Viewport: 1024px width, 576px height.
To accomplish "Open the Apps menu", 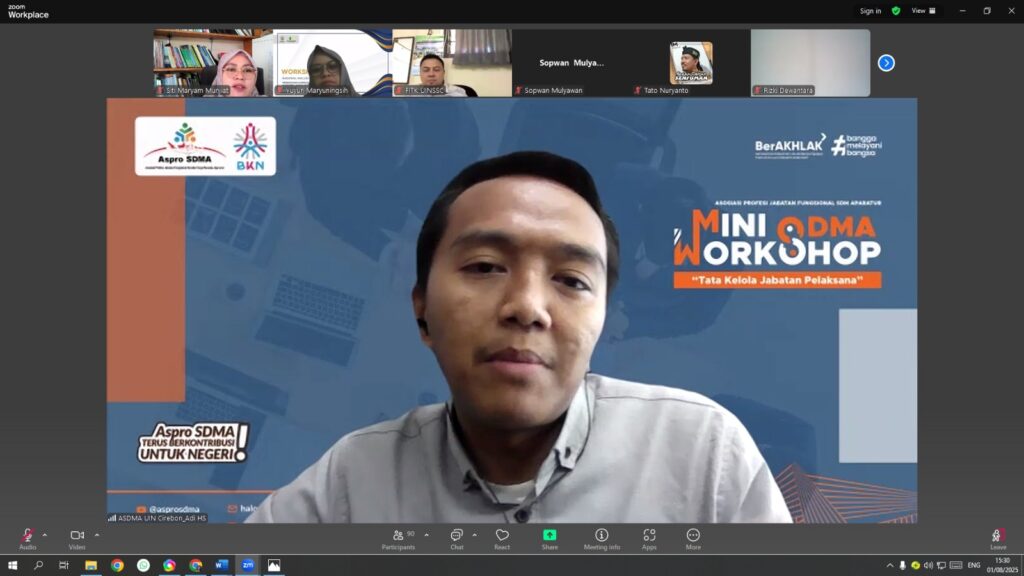I will click(x=649, y=539).
